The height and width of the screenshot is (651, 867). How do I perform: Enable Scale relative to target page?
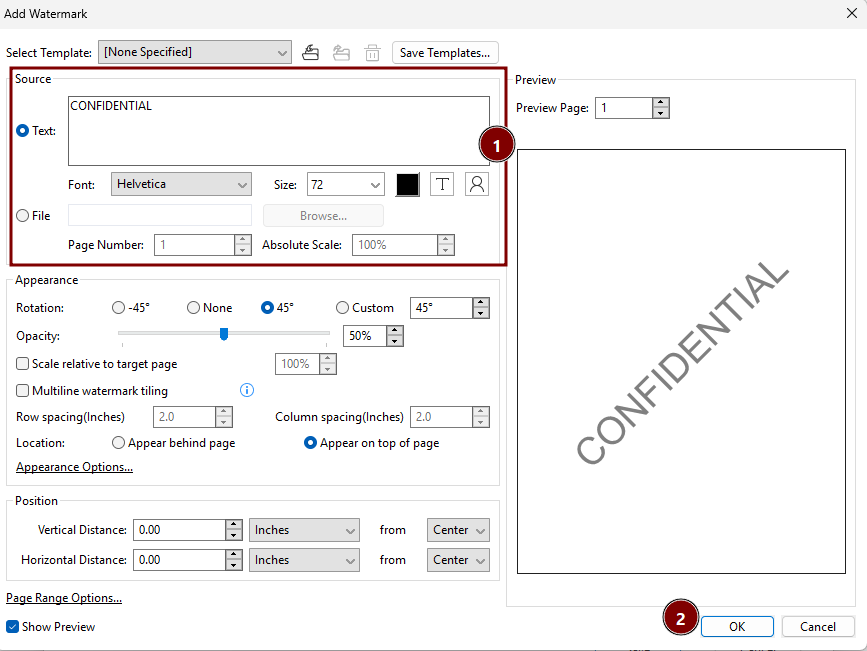tap(22, 363)
